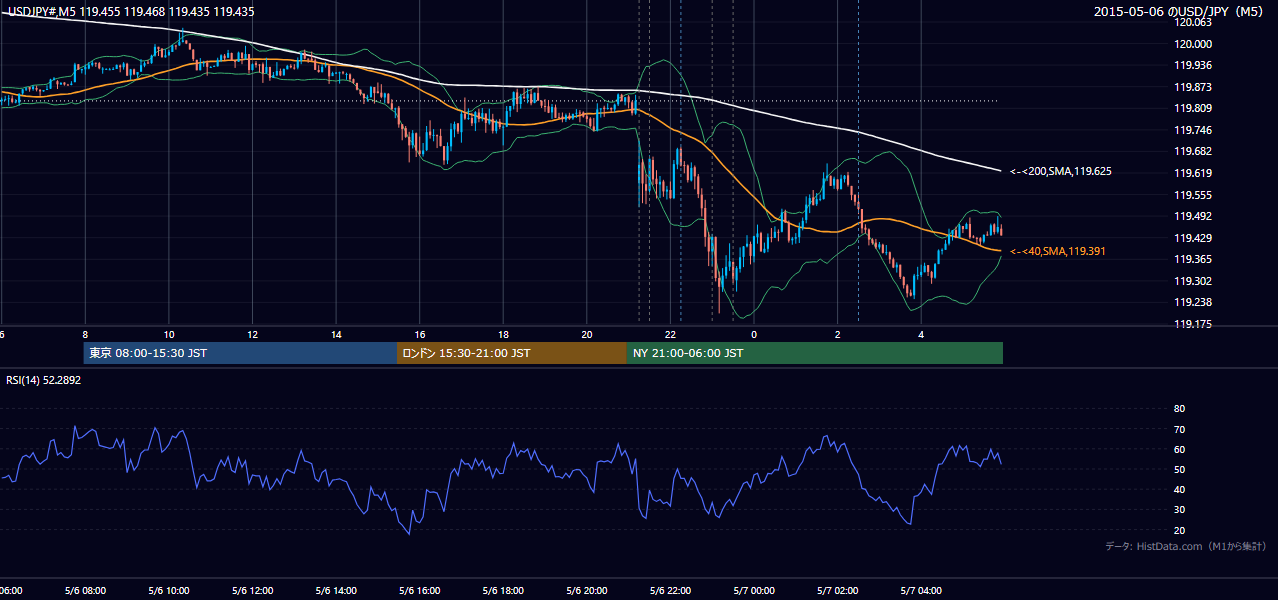Click hour tick 22 under price chart
Image resolution: width=1278 pixels, height=600 pixels.
671,335
